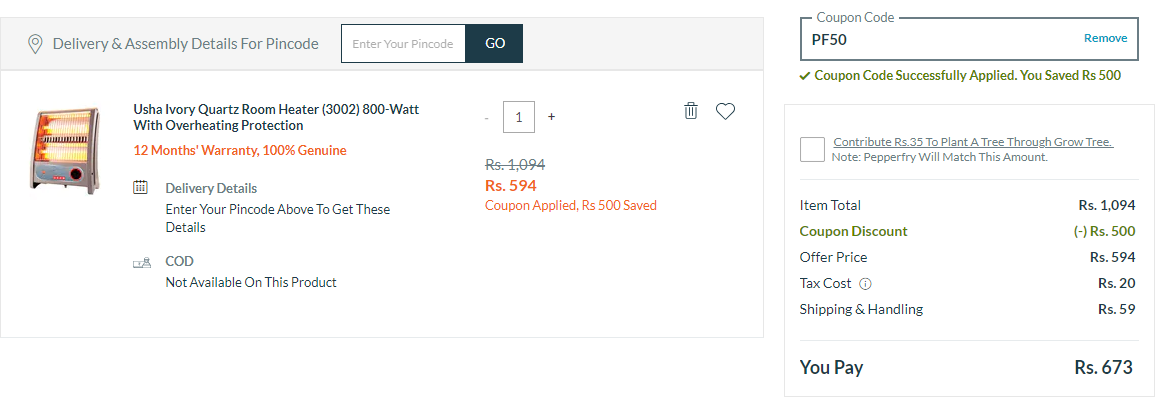This screenshot has width=1166, height=404.
Task: Decrease quantity with the minus button
Action: [486, 118]
